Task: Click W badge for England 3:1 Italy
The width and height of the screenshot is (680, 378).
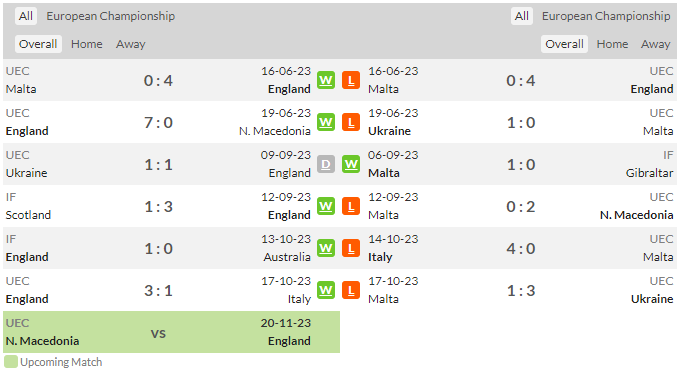Action: [326, 290]
